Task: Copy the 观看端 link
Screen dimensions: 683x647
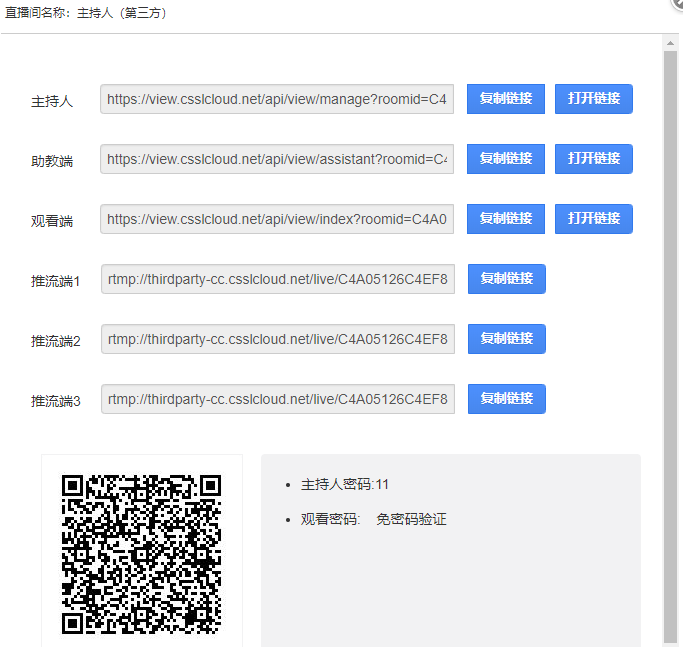Action: click(506, 219)
